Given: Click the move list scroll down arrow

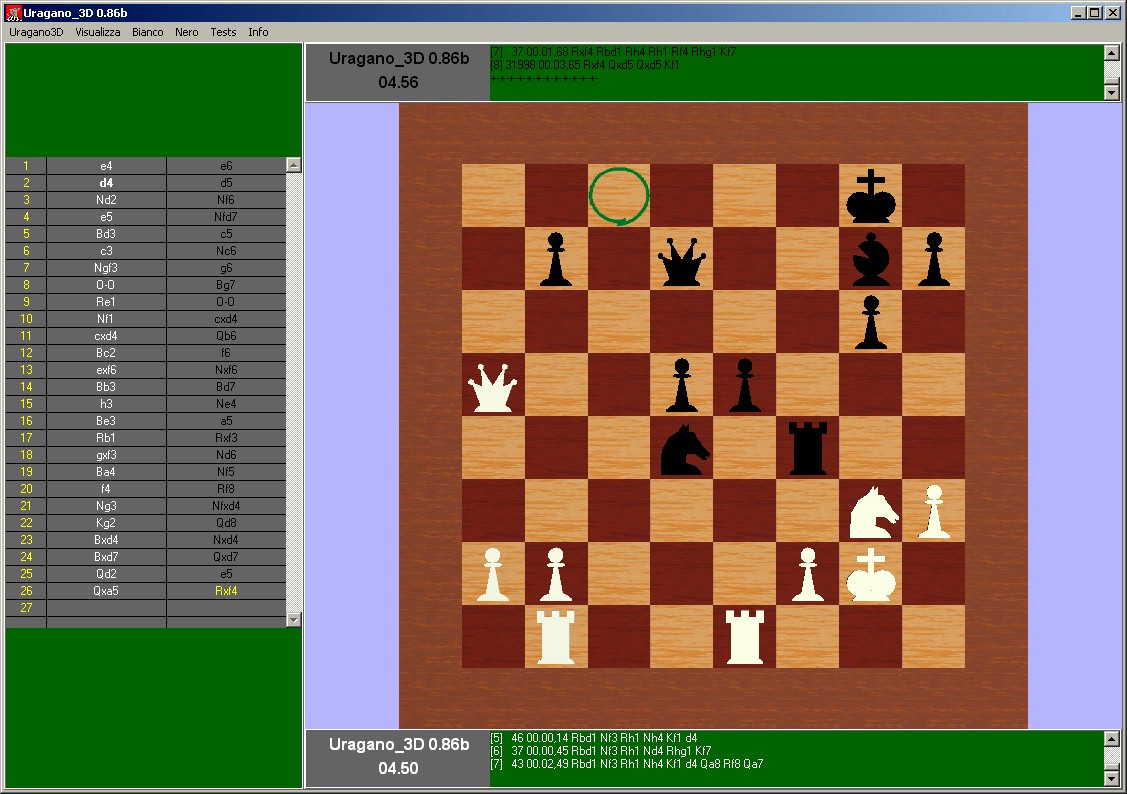Looking at the screenshot, I should point(293,619).
